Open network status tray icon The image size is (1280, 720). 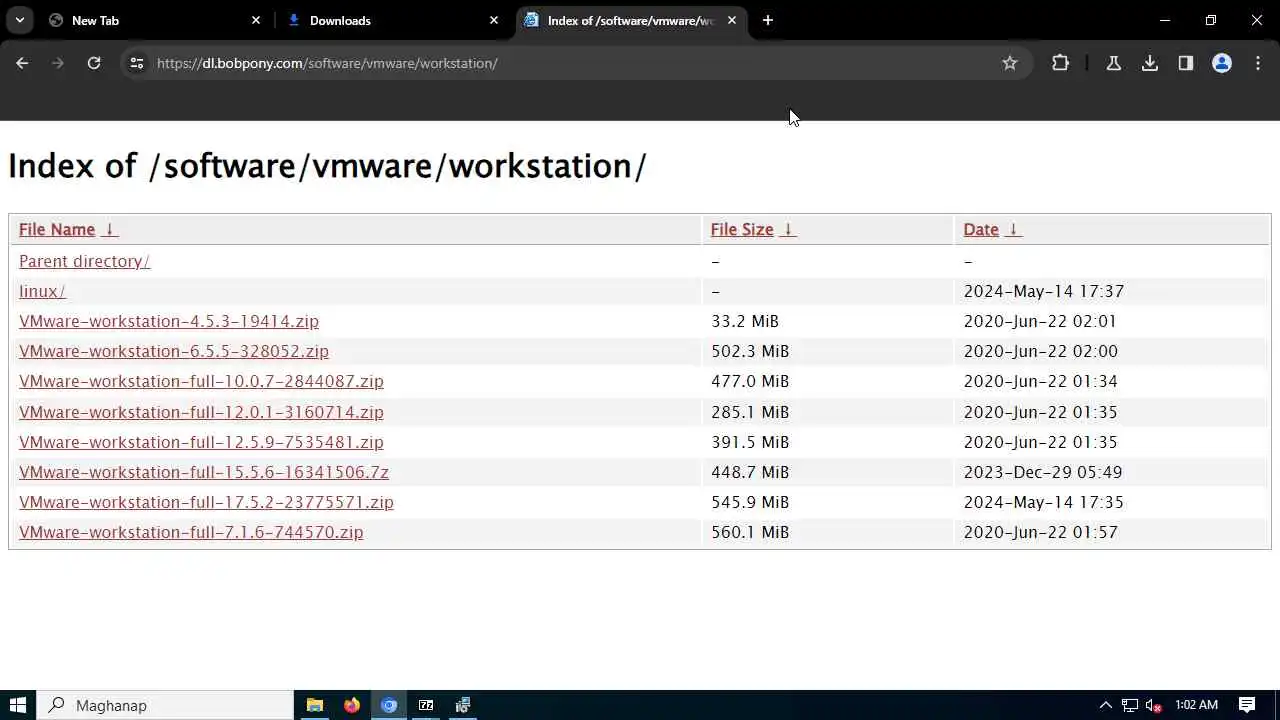tap(1130, 705)
